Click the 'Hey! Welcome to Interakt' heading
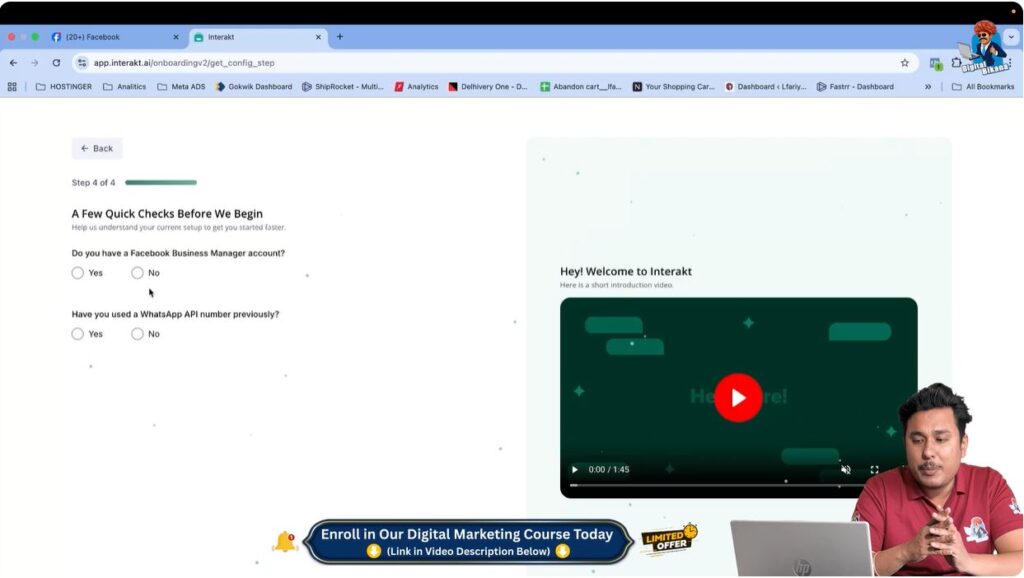Image resolution: width=1024 pixels, height=578 pixels. [626, 271]
